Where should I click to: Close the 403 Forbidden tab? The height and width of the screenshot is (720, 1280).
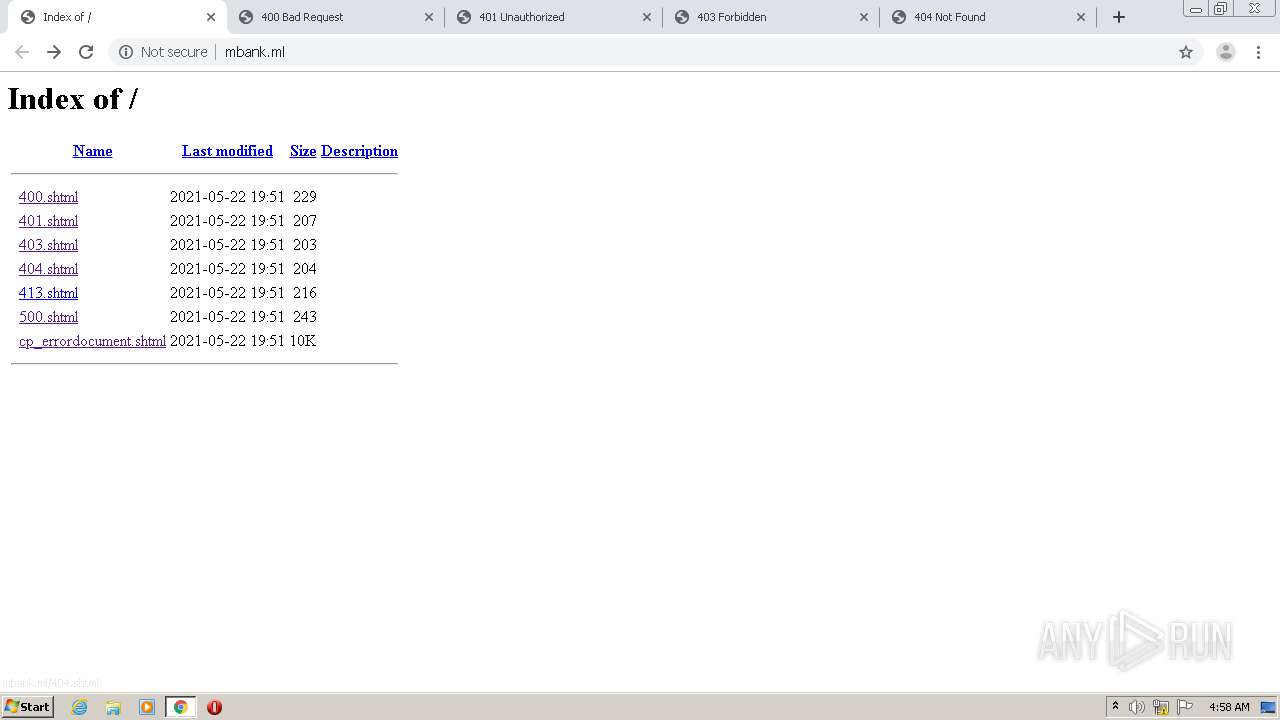(x=864, y=17)
